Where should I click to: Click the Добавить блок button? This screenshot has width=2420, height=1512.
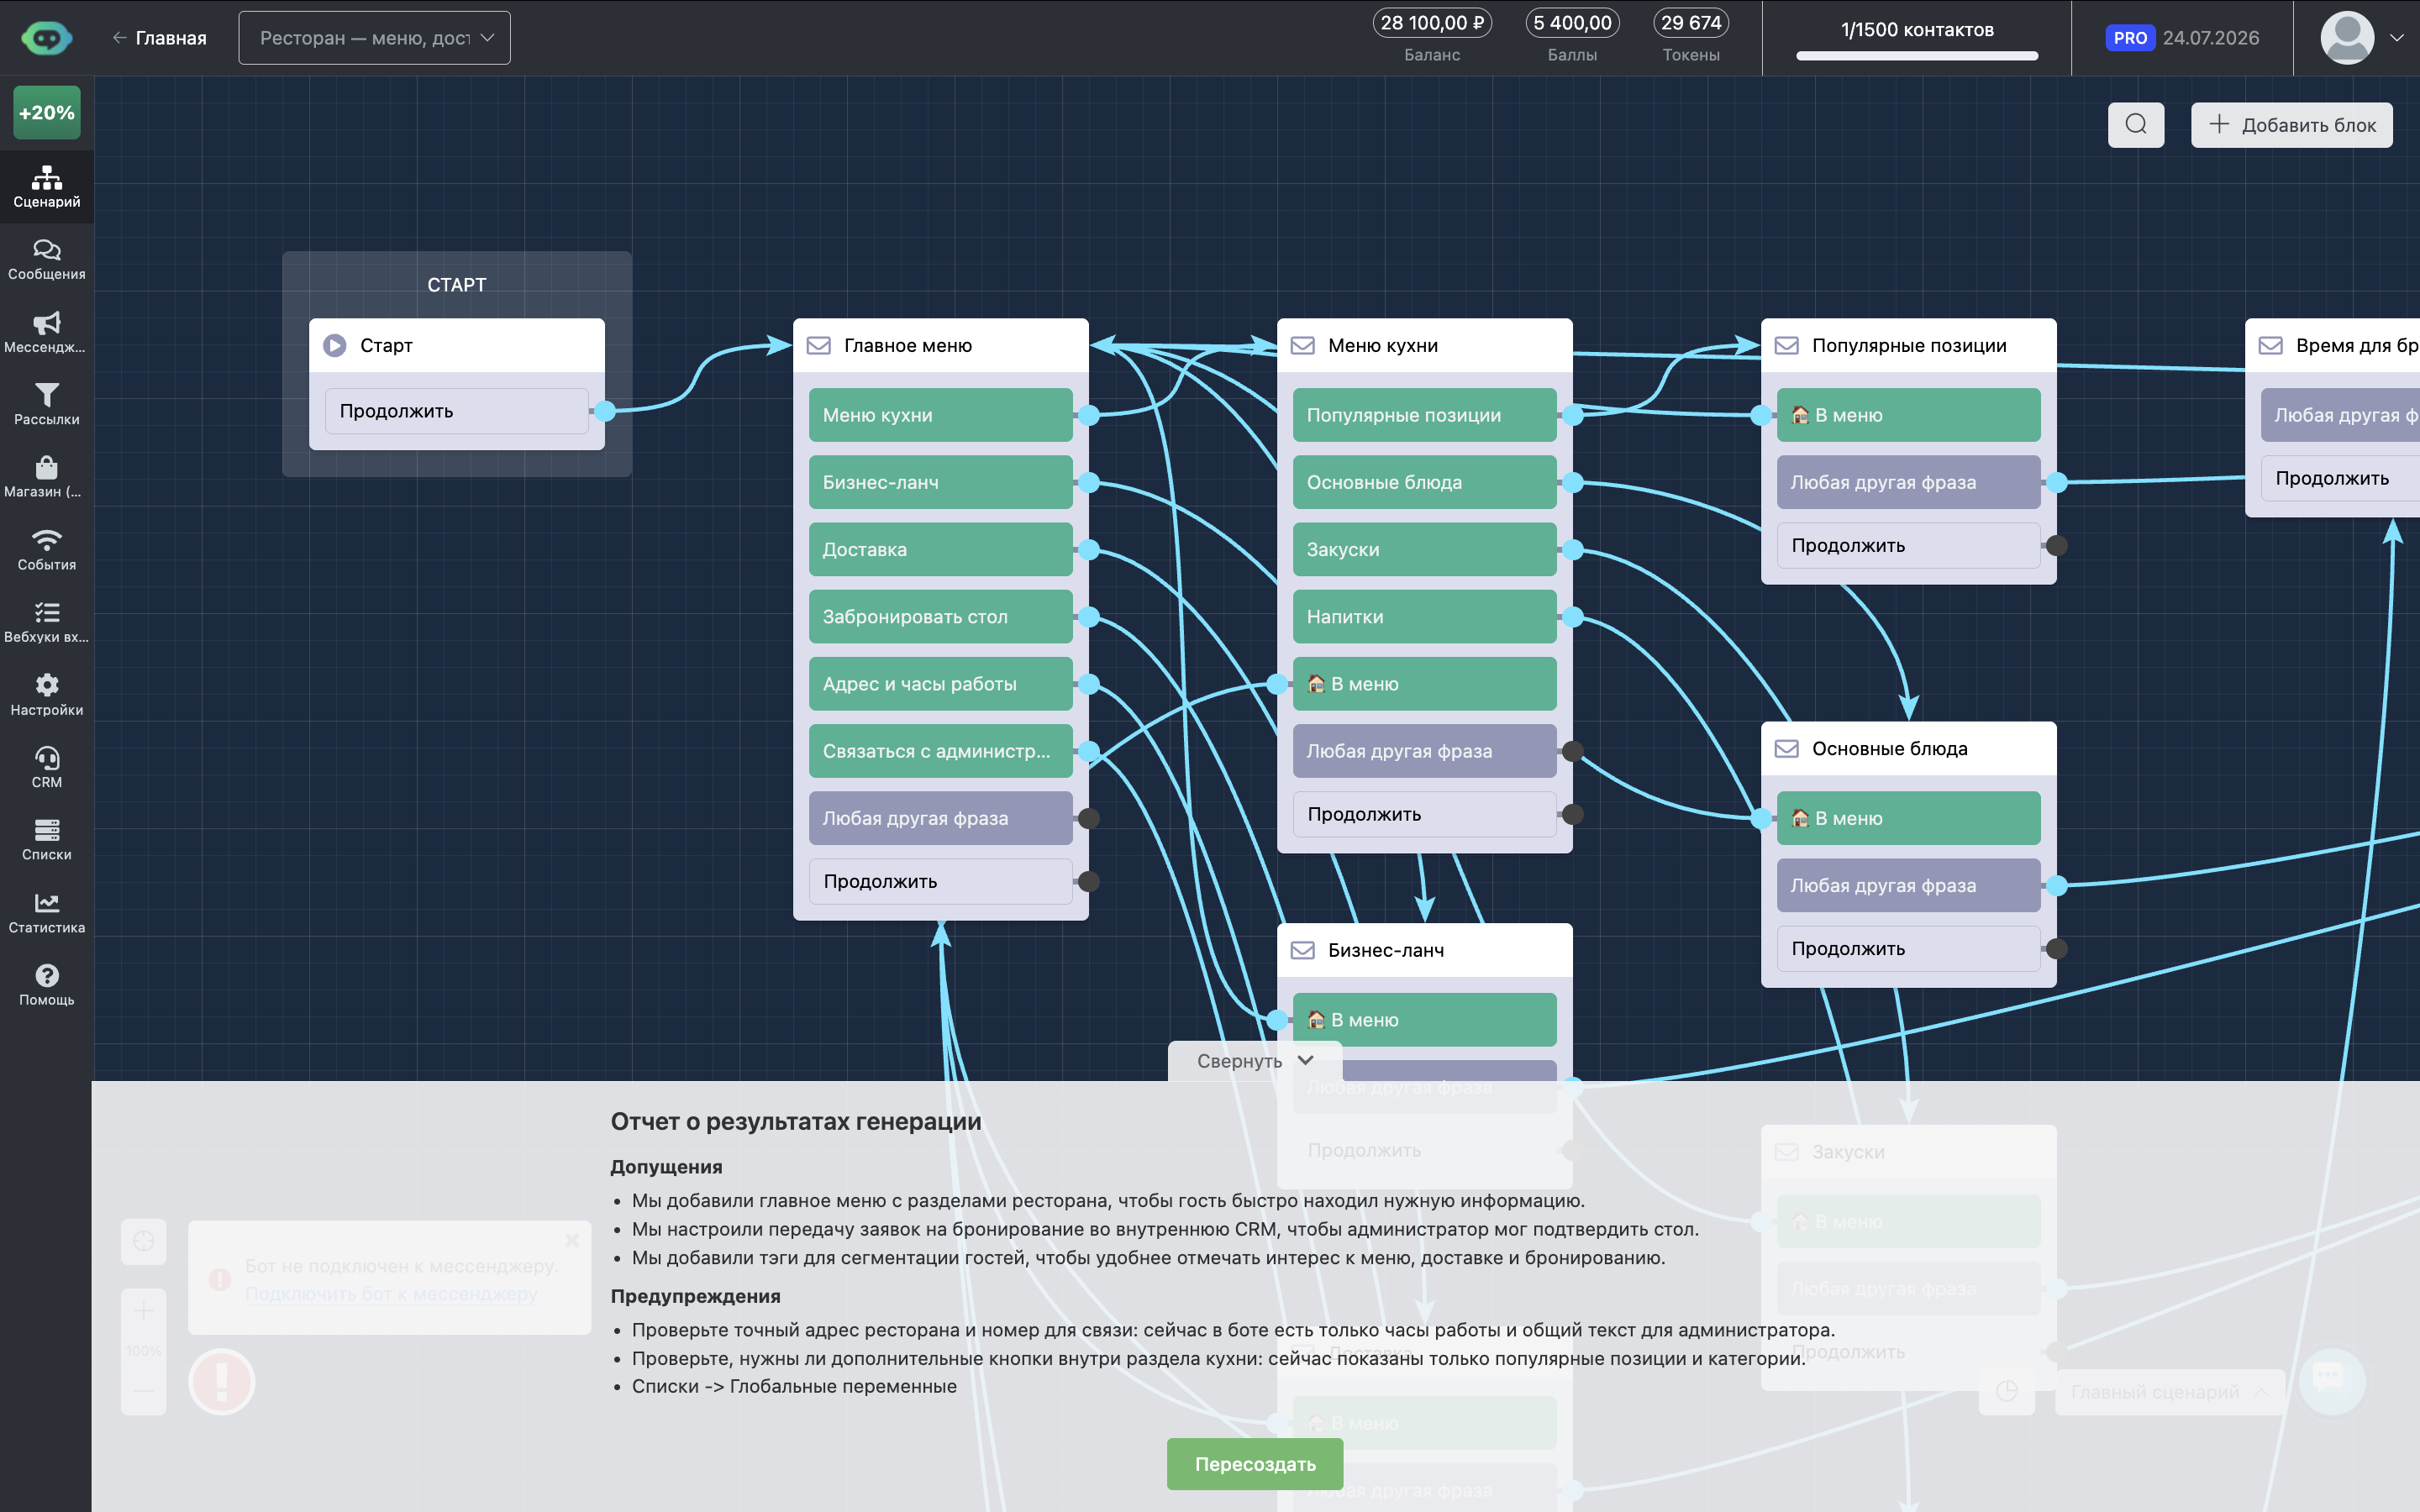tap(2292, 125)
